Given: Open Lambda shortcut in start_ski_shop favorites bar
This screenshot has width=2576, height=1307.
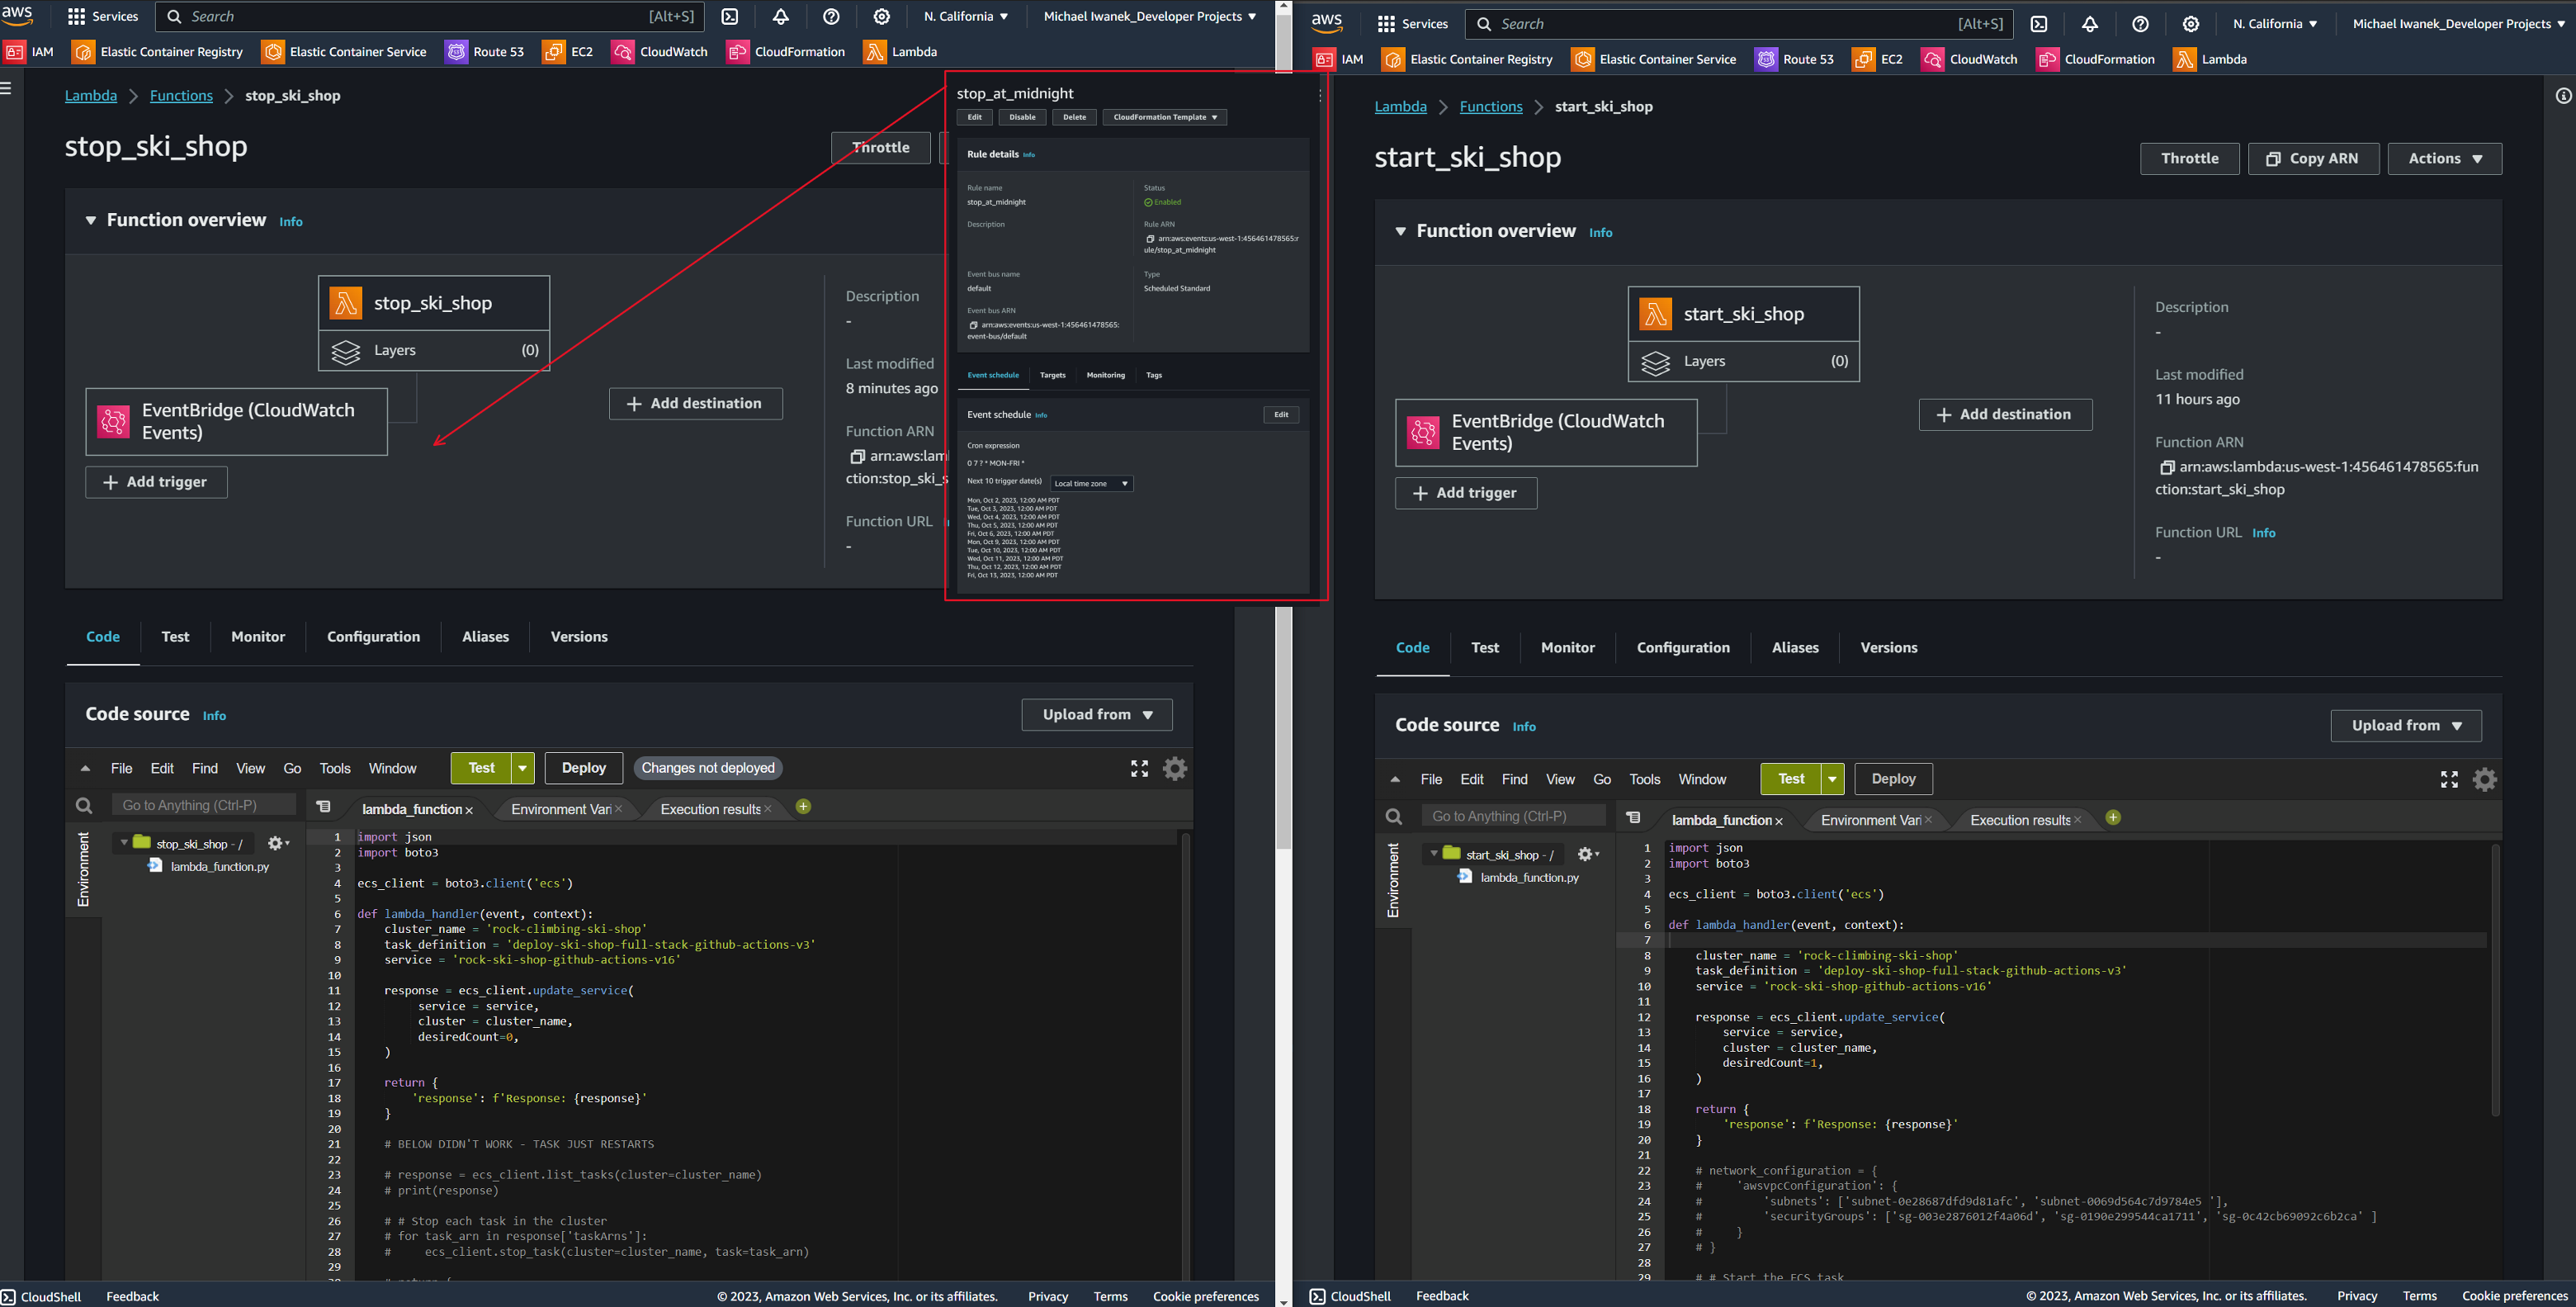Looking at the screenshot, I should 2211,59.
